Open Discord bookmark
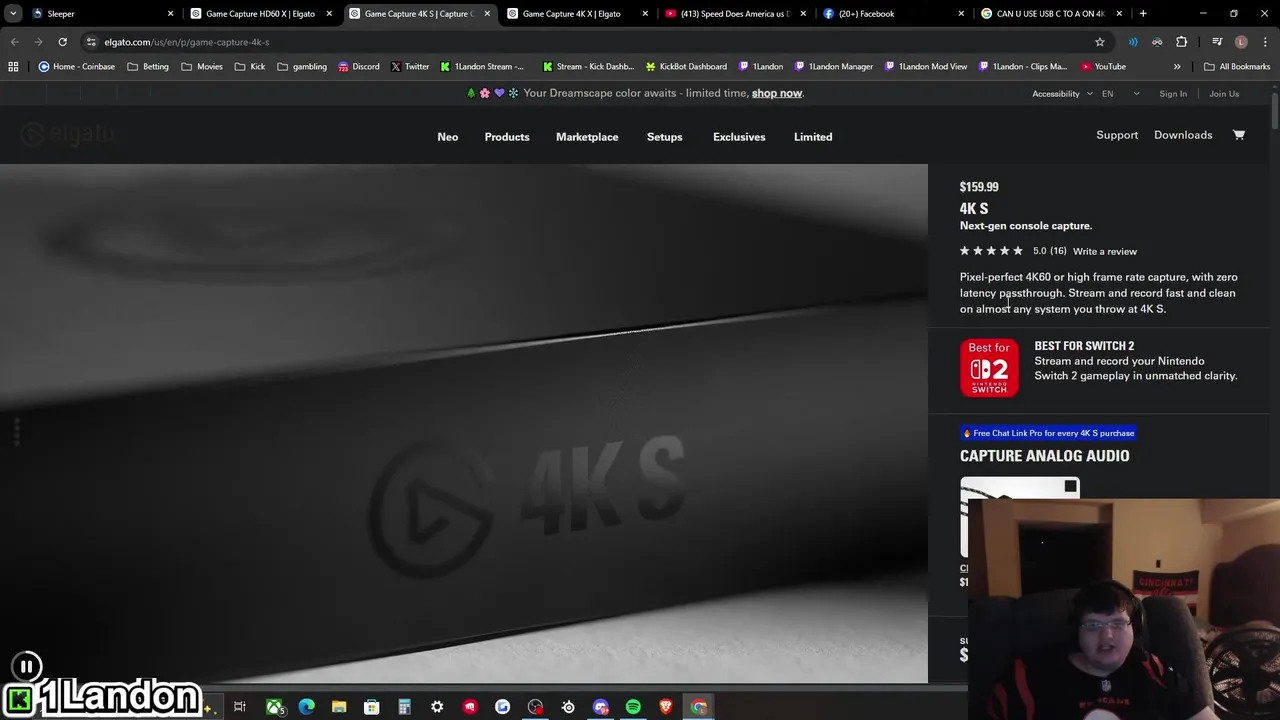The image size is (1280, 720). (x=358, y=67)
